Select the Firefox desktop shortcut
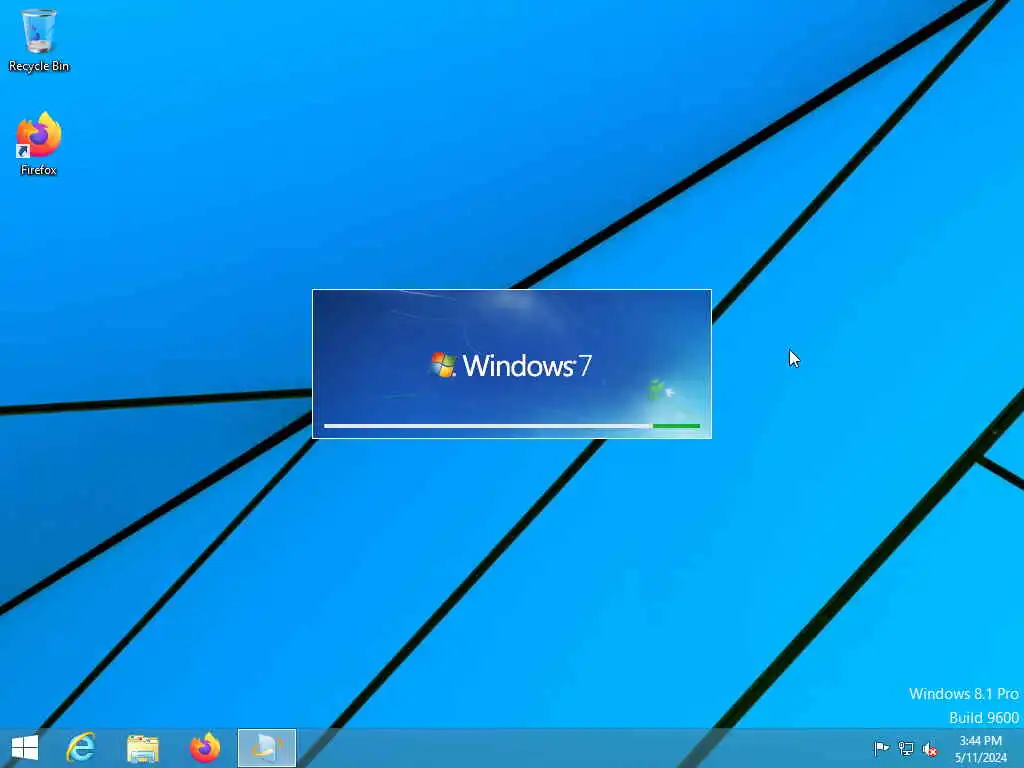The image size is (1024, 768). pos(39,144)
